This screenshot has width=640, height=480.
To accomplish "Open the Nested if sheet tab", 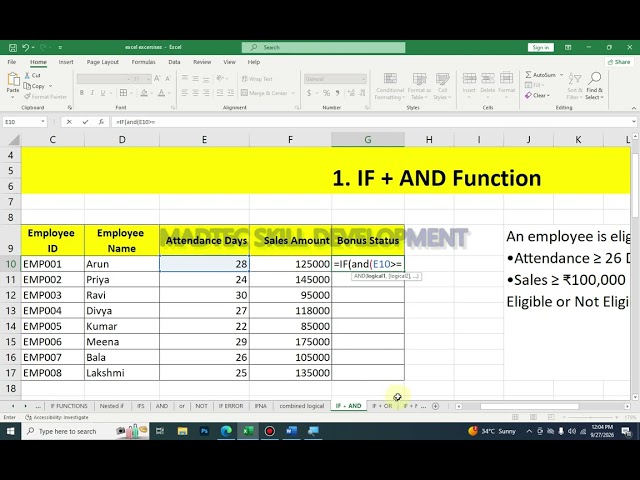I will coord(111,406).
